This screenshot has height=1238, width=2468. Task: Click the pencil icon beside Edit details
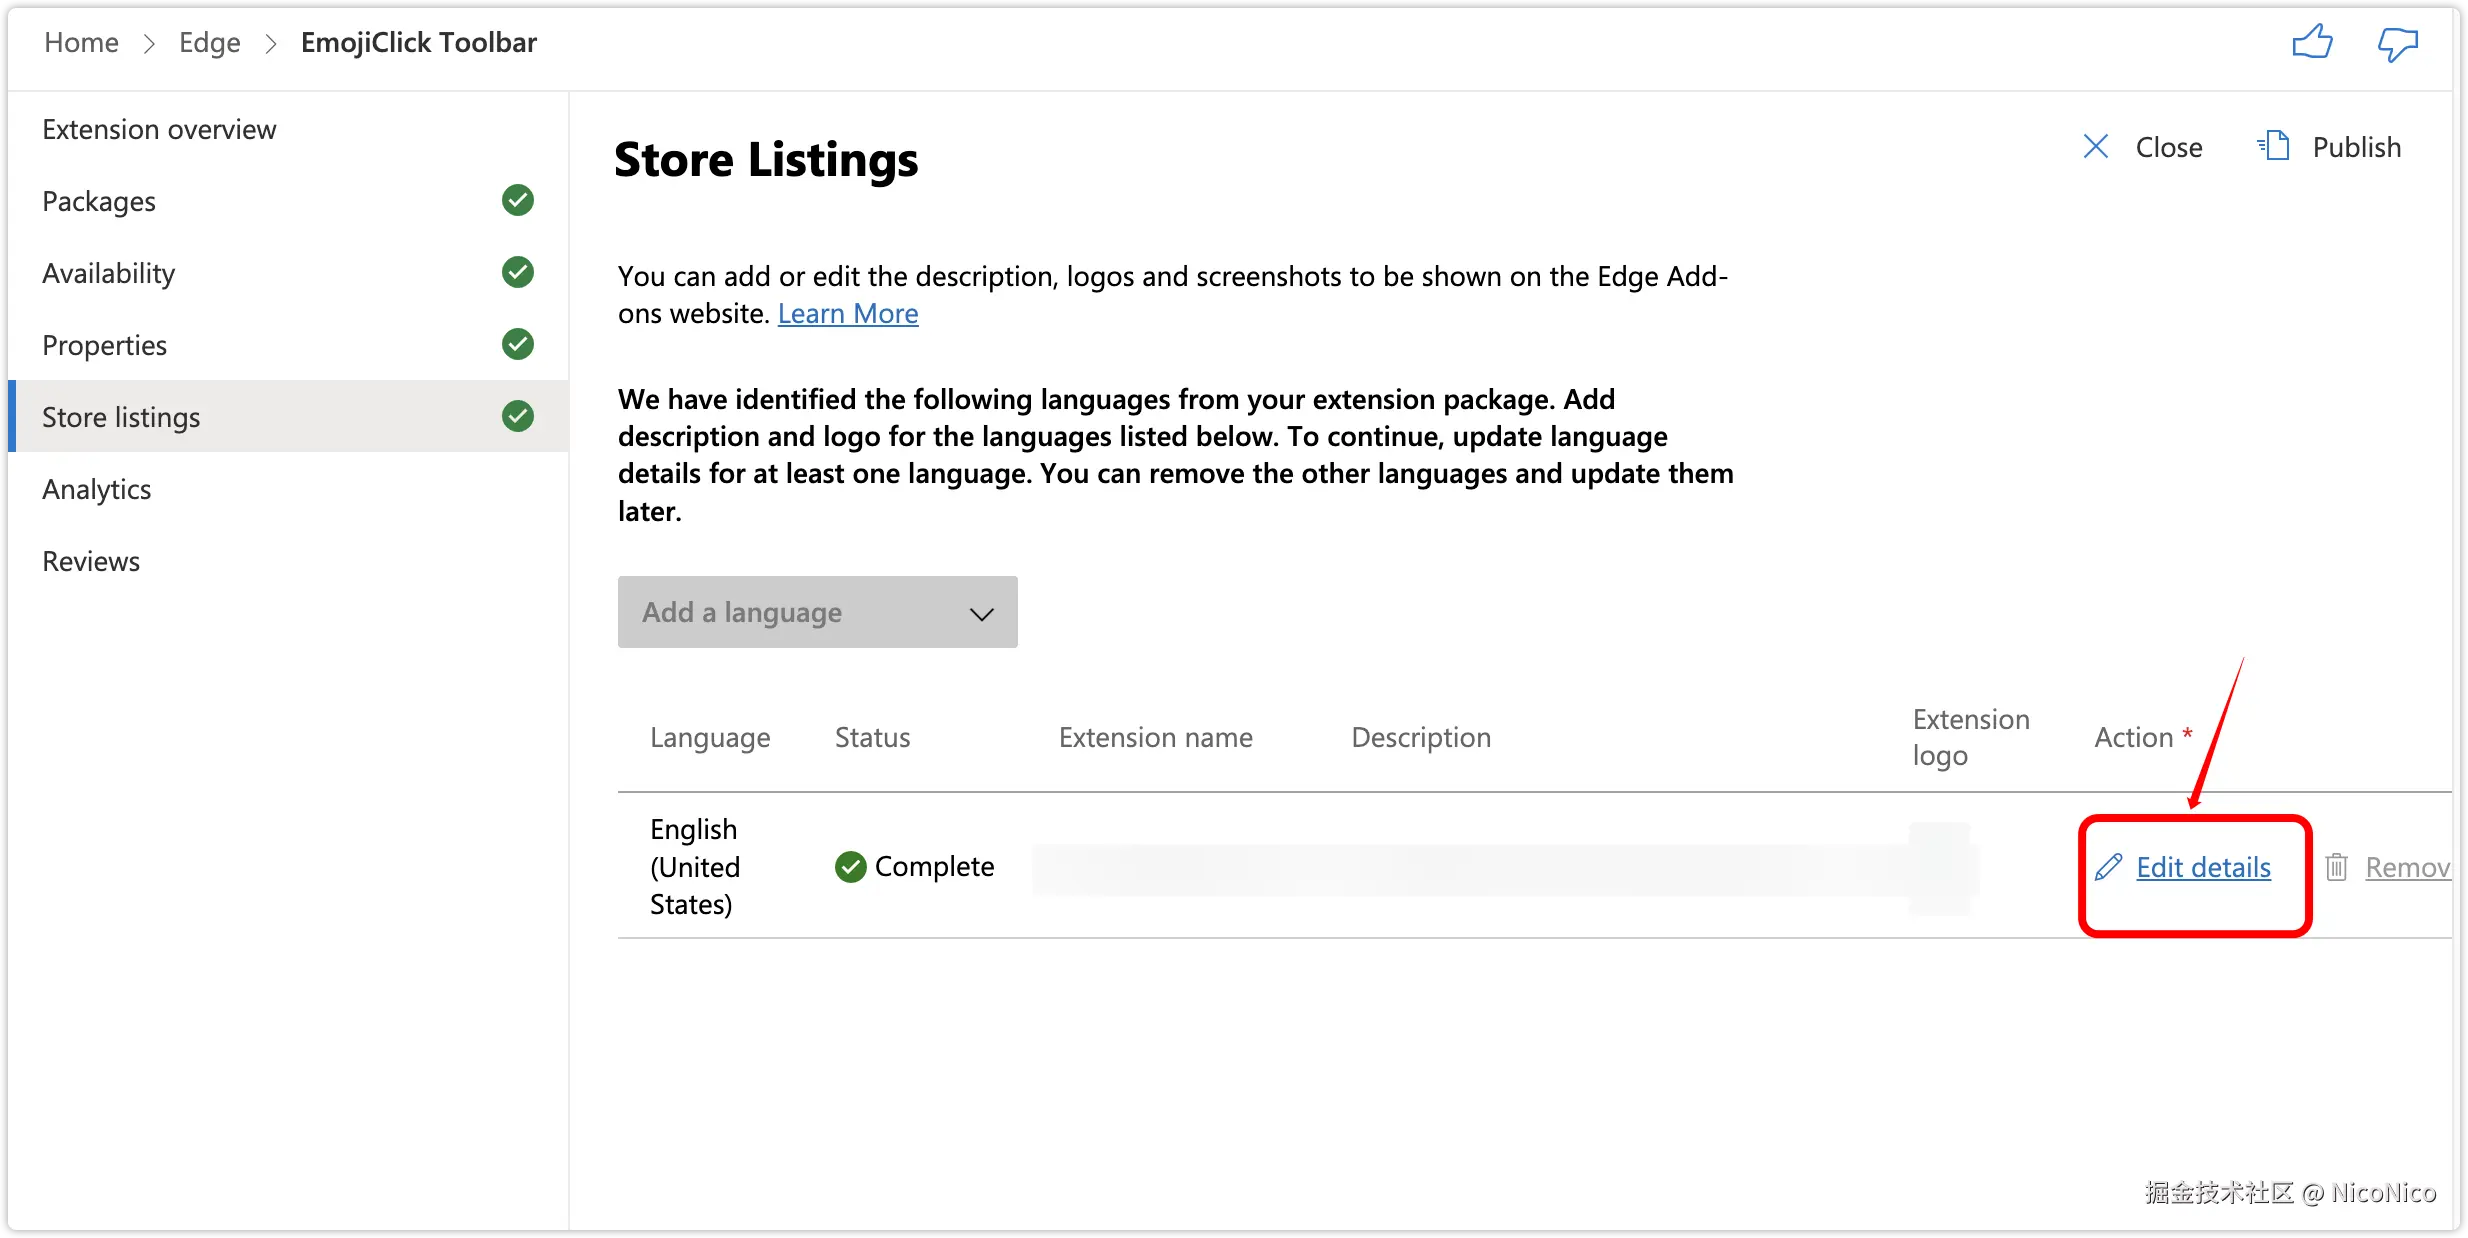[x=2108, y=867]
